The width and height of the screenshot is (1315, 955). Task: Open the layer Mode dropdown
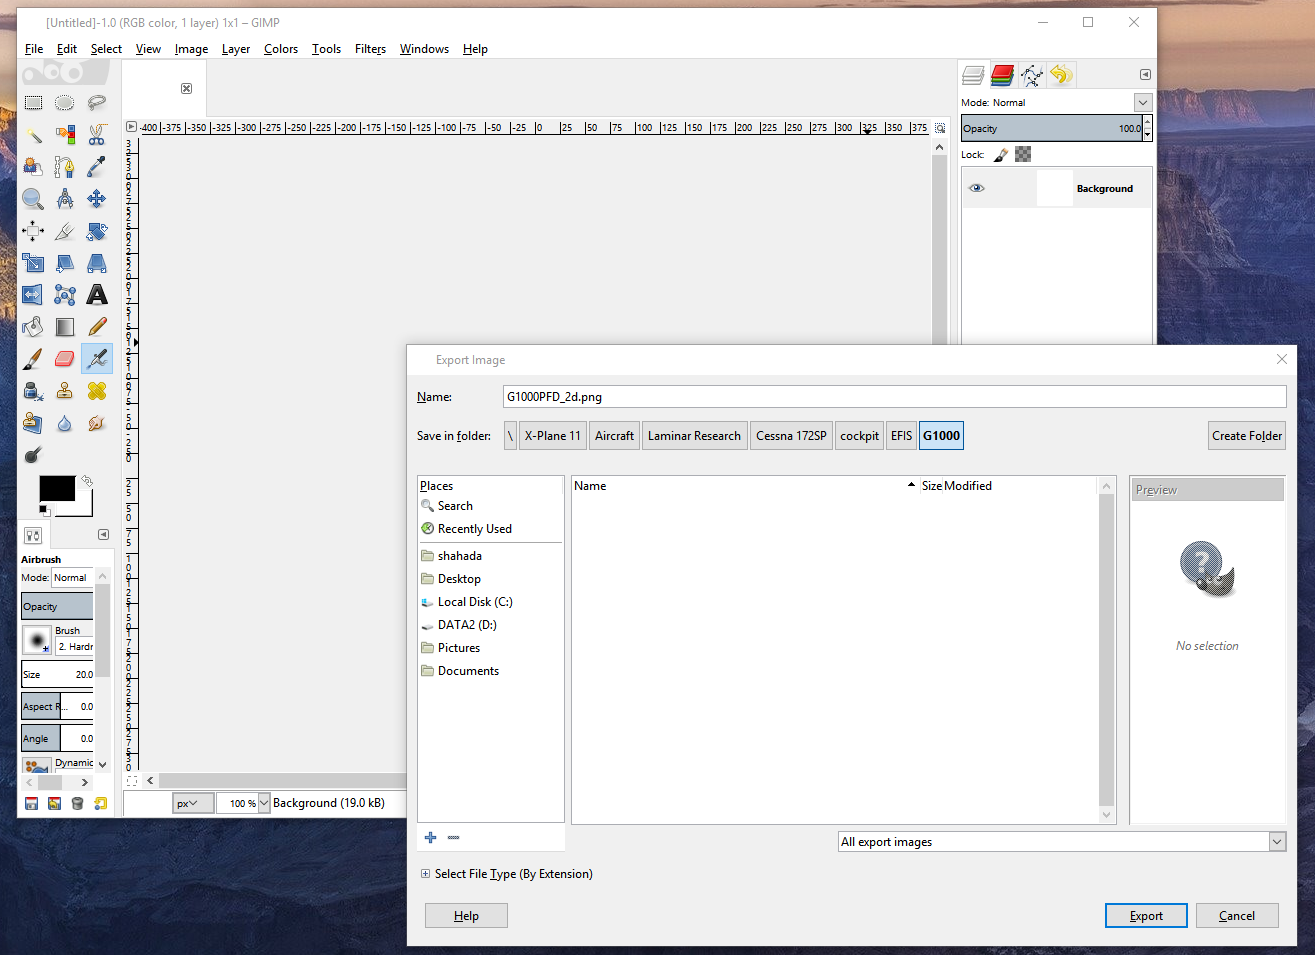point(1143,103)
